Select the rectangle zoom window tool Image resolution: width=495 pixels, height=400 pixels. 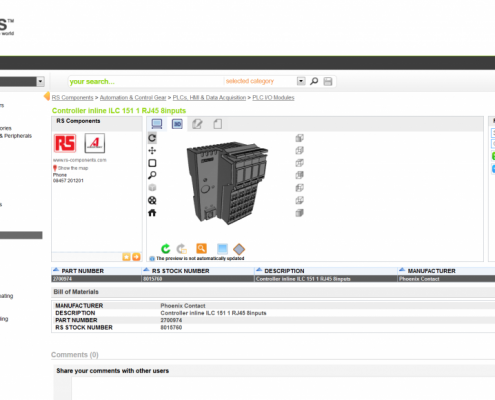point(152,163)
